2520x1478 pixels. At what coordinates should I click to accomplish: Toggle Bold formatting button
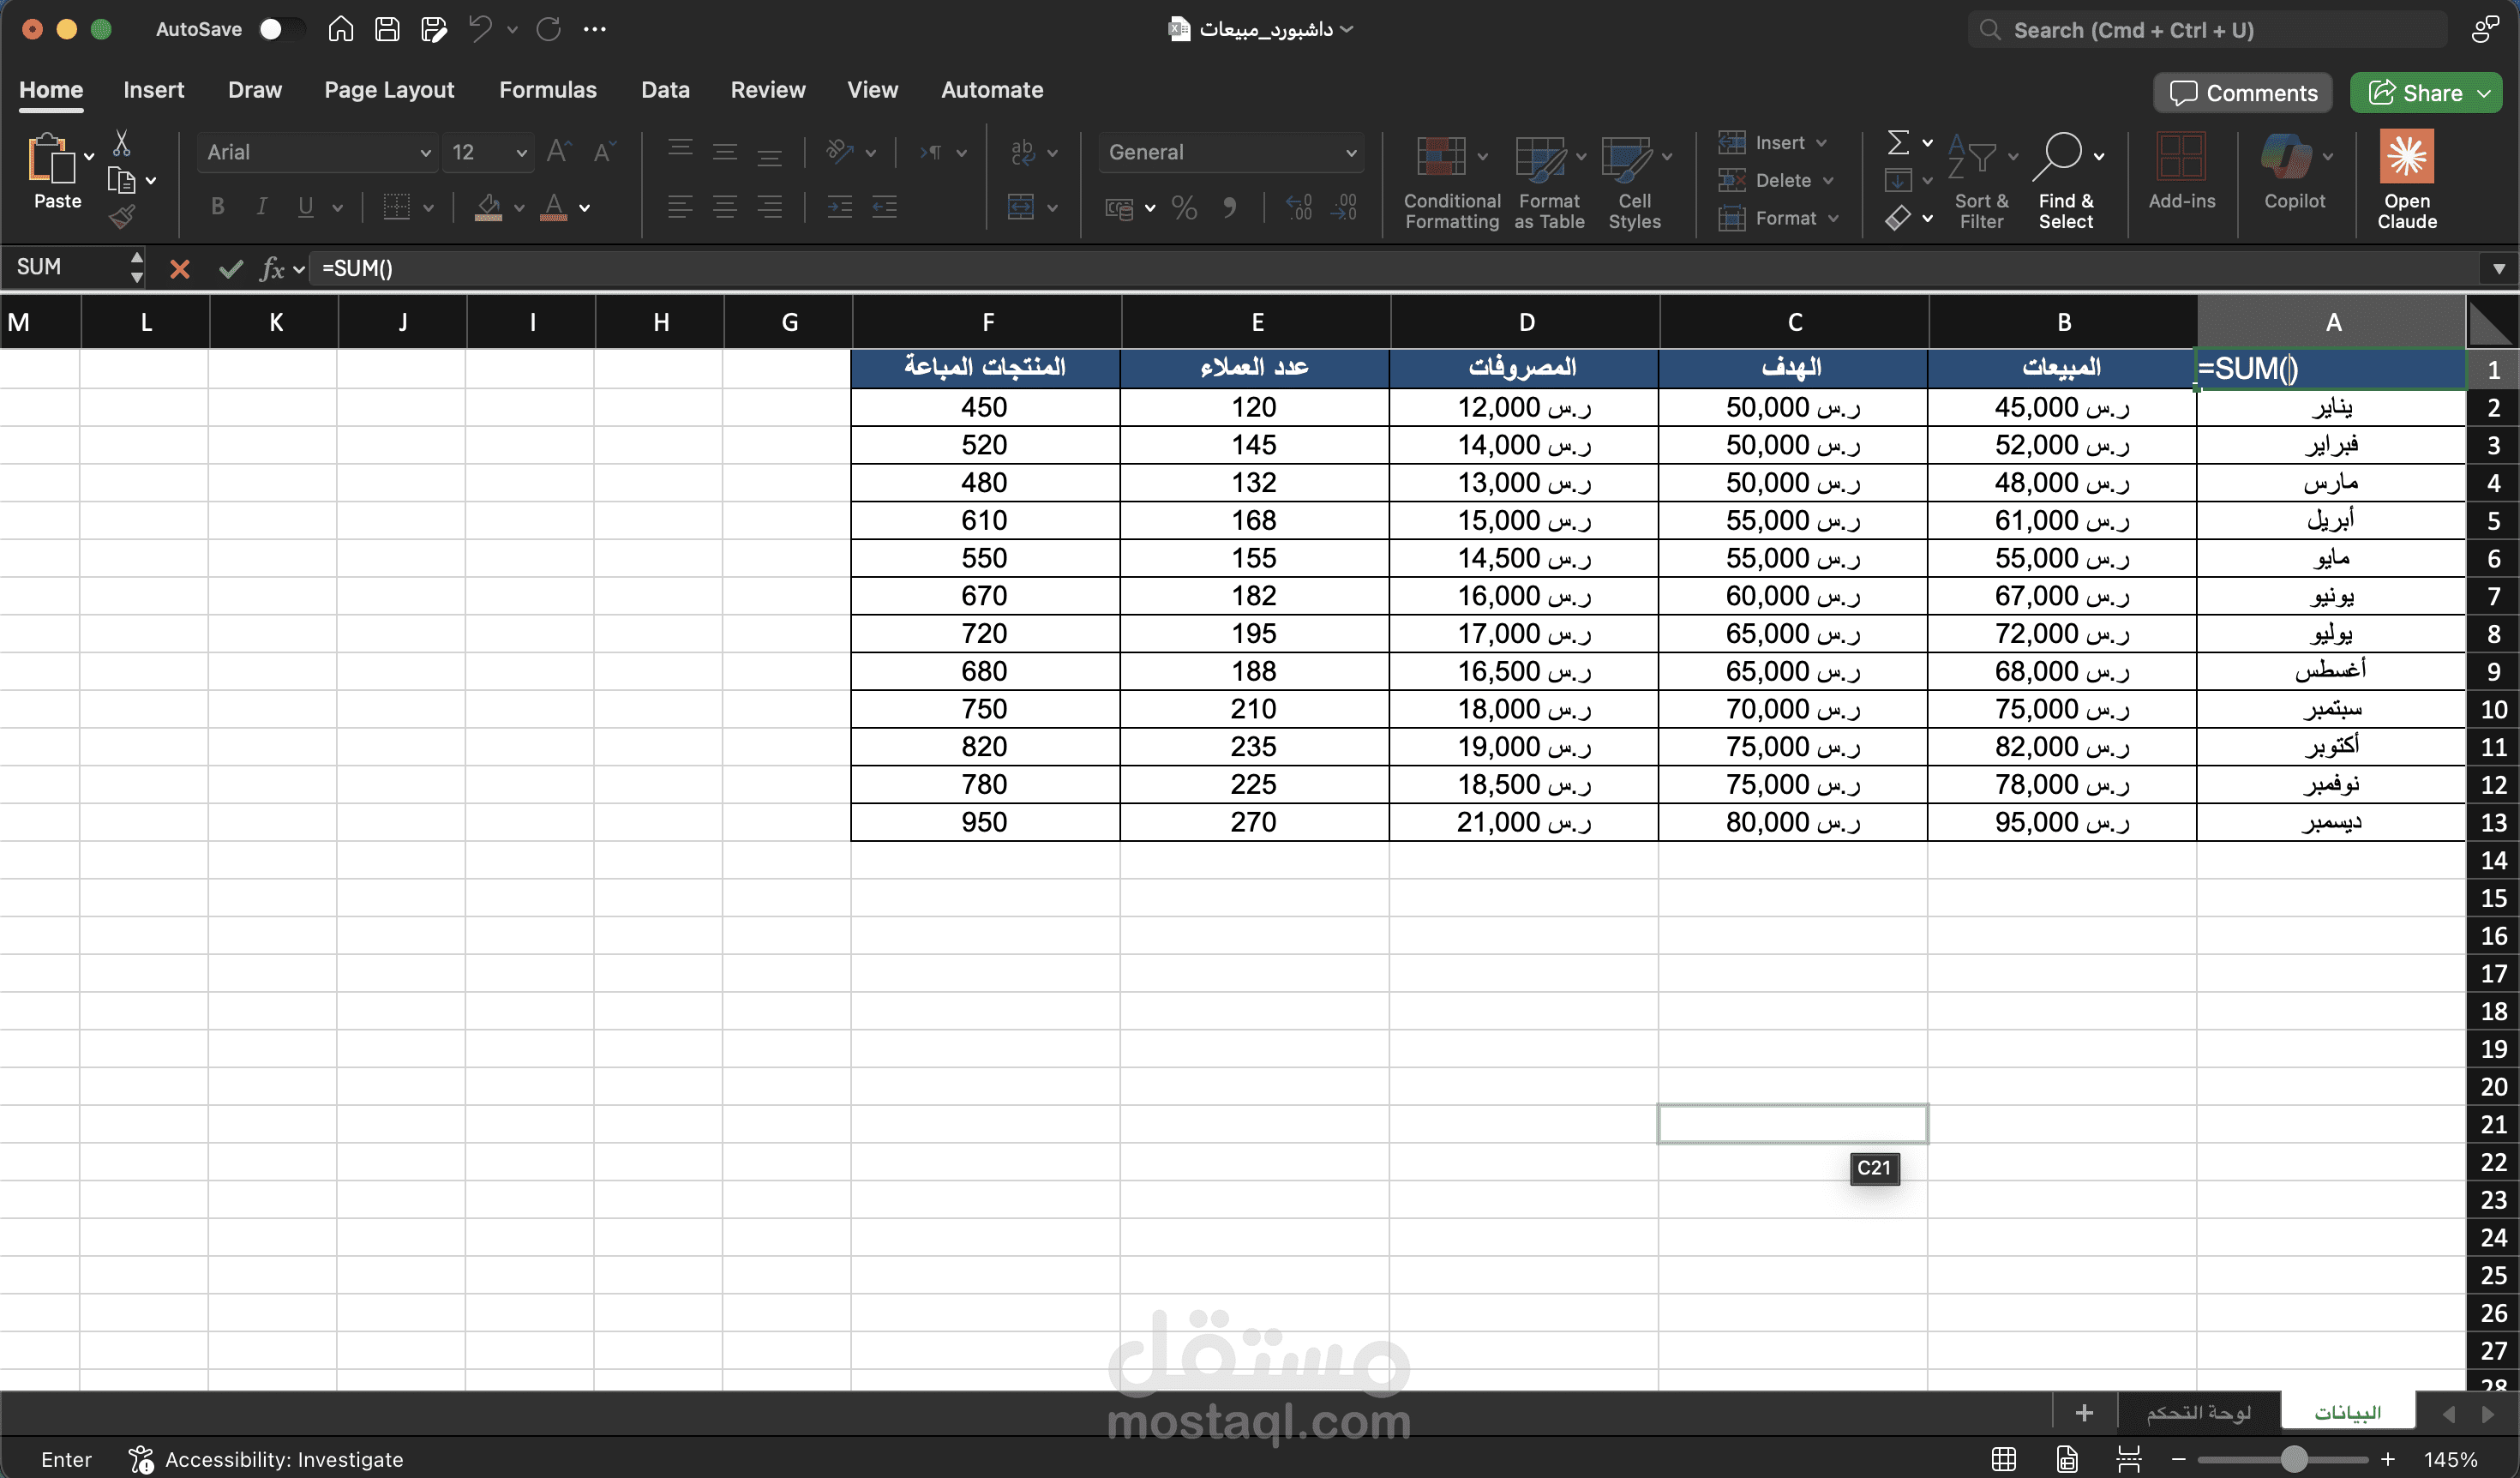coord(217,207)
